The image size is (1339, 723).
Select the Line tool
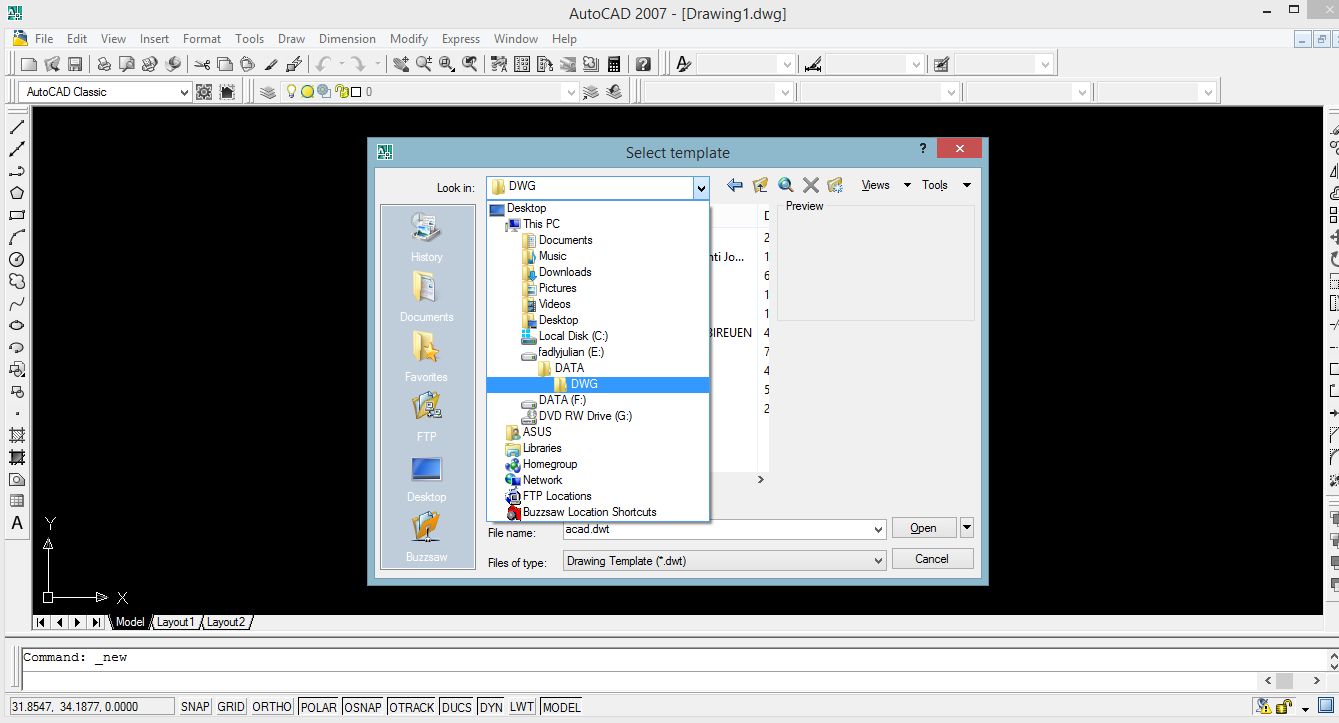point(16,127)
